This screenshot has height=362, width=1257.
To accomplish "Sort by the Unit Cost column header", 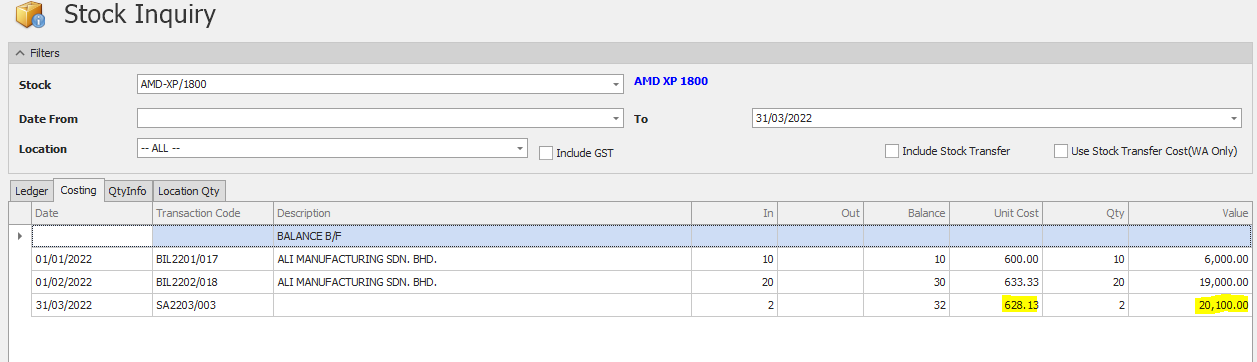I will tap(996, 213).
